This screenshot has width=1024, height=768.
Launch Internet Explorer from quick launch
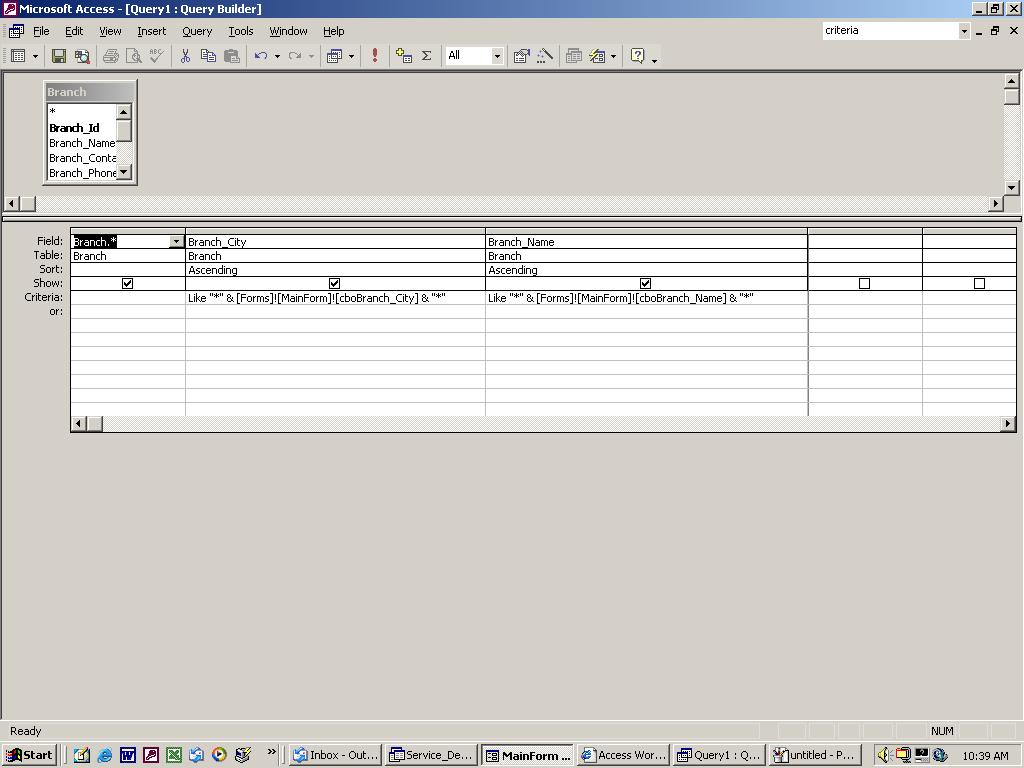tap(104, 755)
